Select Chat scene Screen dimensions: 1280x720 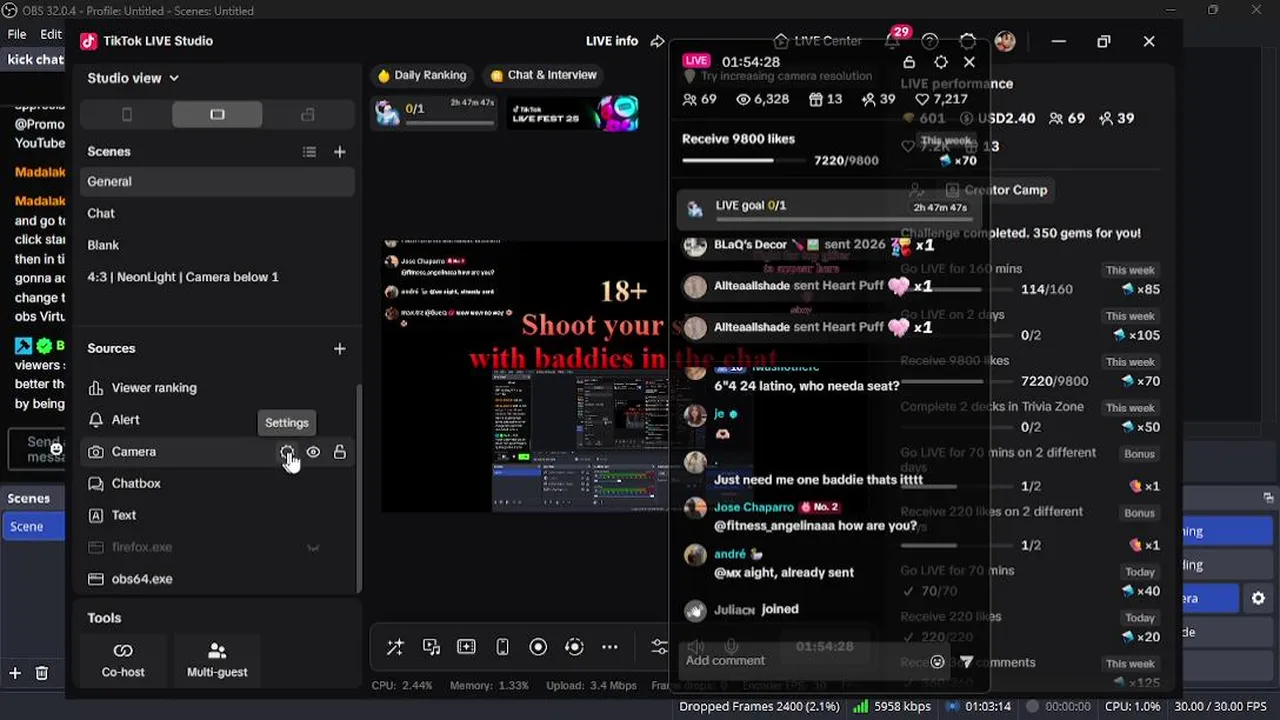tap(217, 213)
